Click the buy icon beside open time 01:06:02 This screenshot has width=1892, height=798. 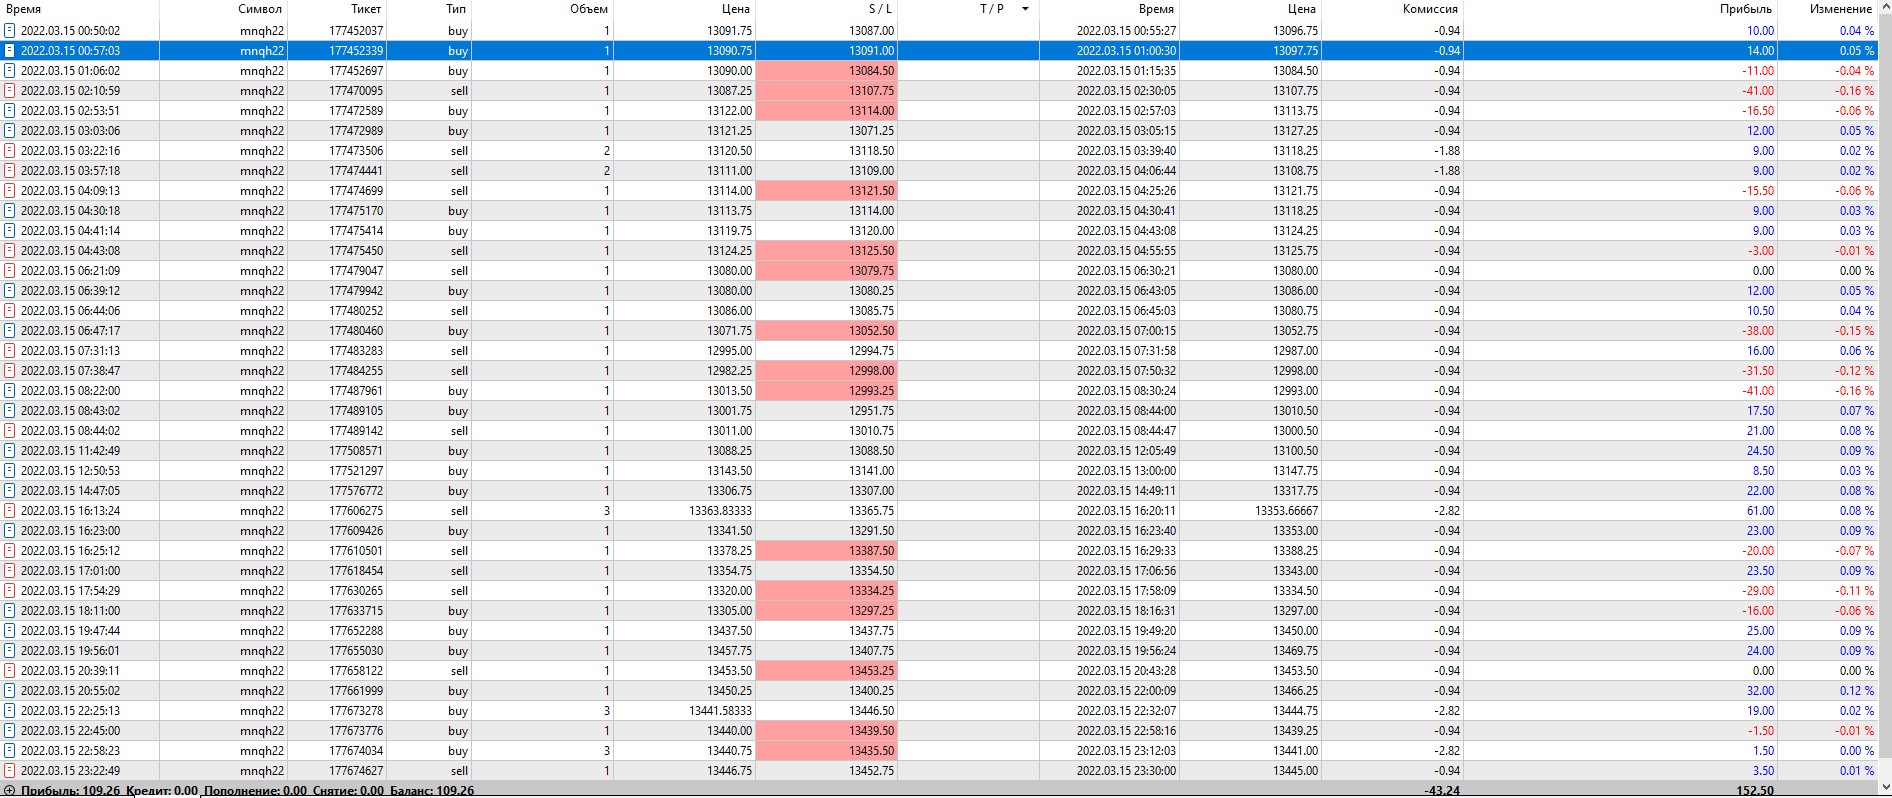point(10,71)
